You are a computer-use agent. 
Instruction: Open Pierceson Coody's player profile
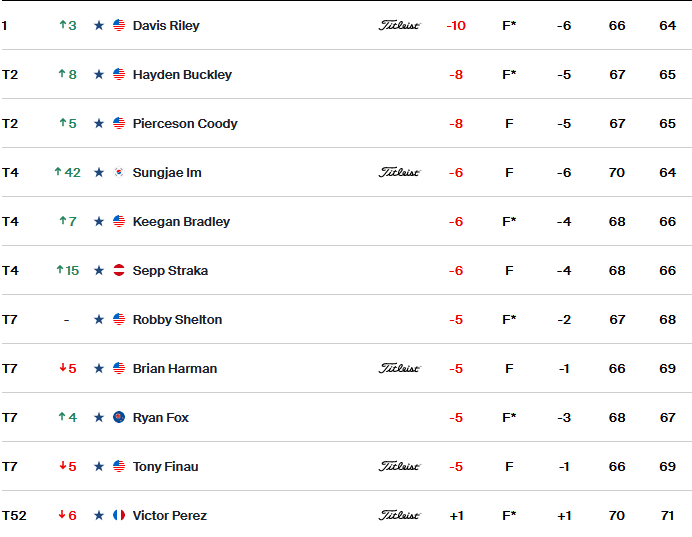pyautogui.click(x=185, y=124)
